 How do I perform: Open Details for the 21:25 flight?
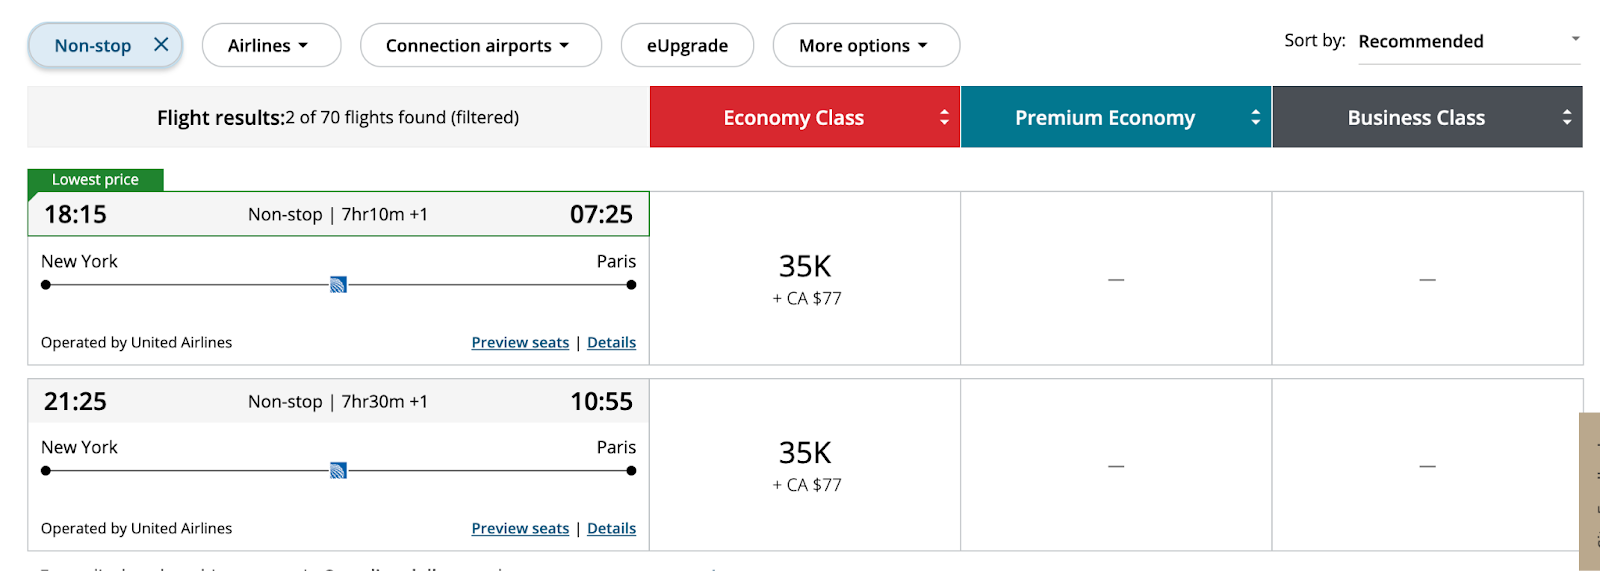(611, 529)
